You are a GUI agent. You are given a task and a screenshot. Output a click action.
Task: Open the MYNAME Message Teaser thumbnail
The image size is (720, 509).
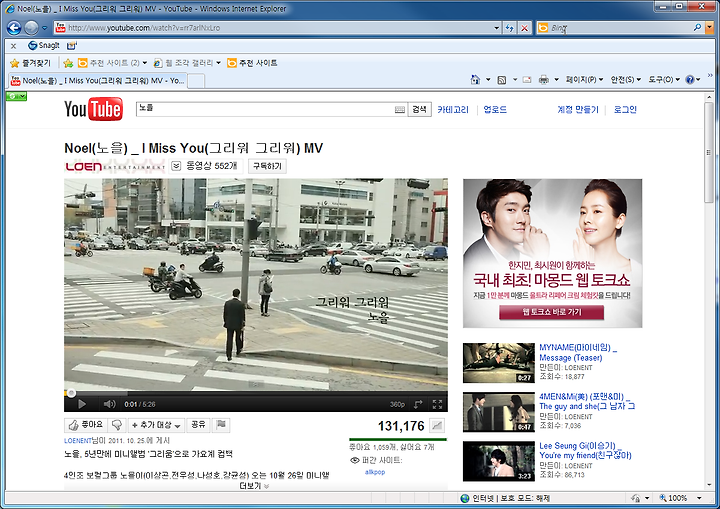click(499, 363)
